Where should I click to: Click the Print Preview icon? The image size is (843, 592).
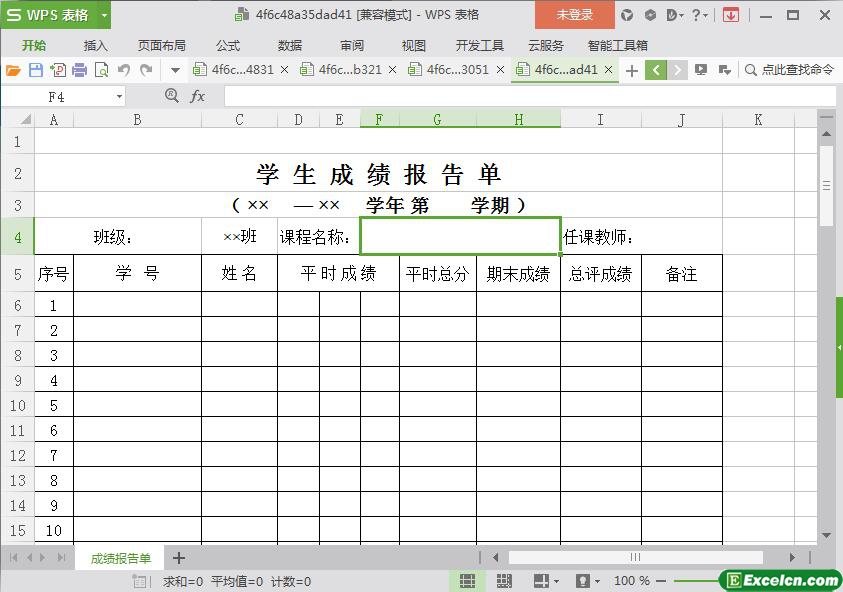(101, 70)
